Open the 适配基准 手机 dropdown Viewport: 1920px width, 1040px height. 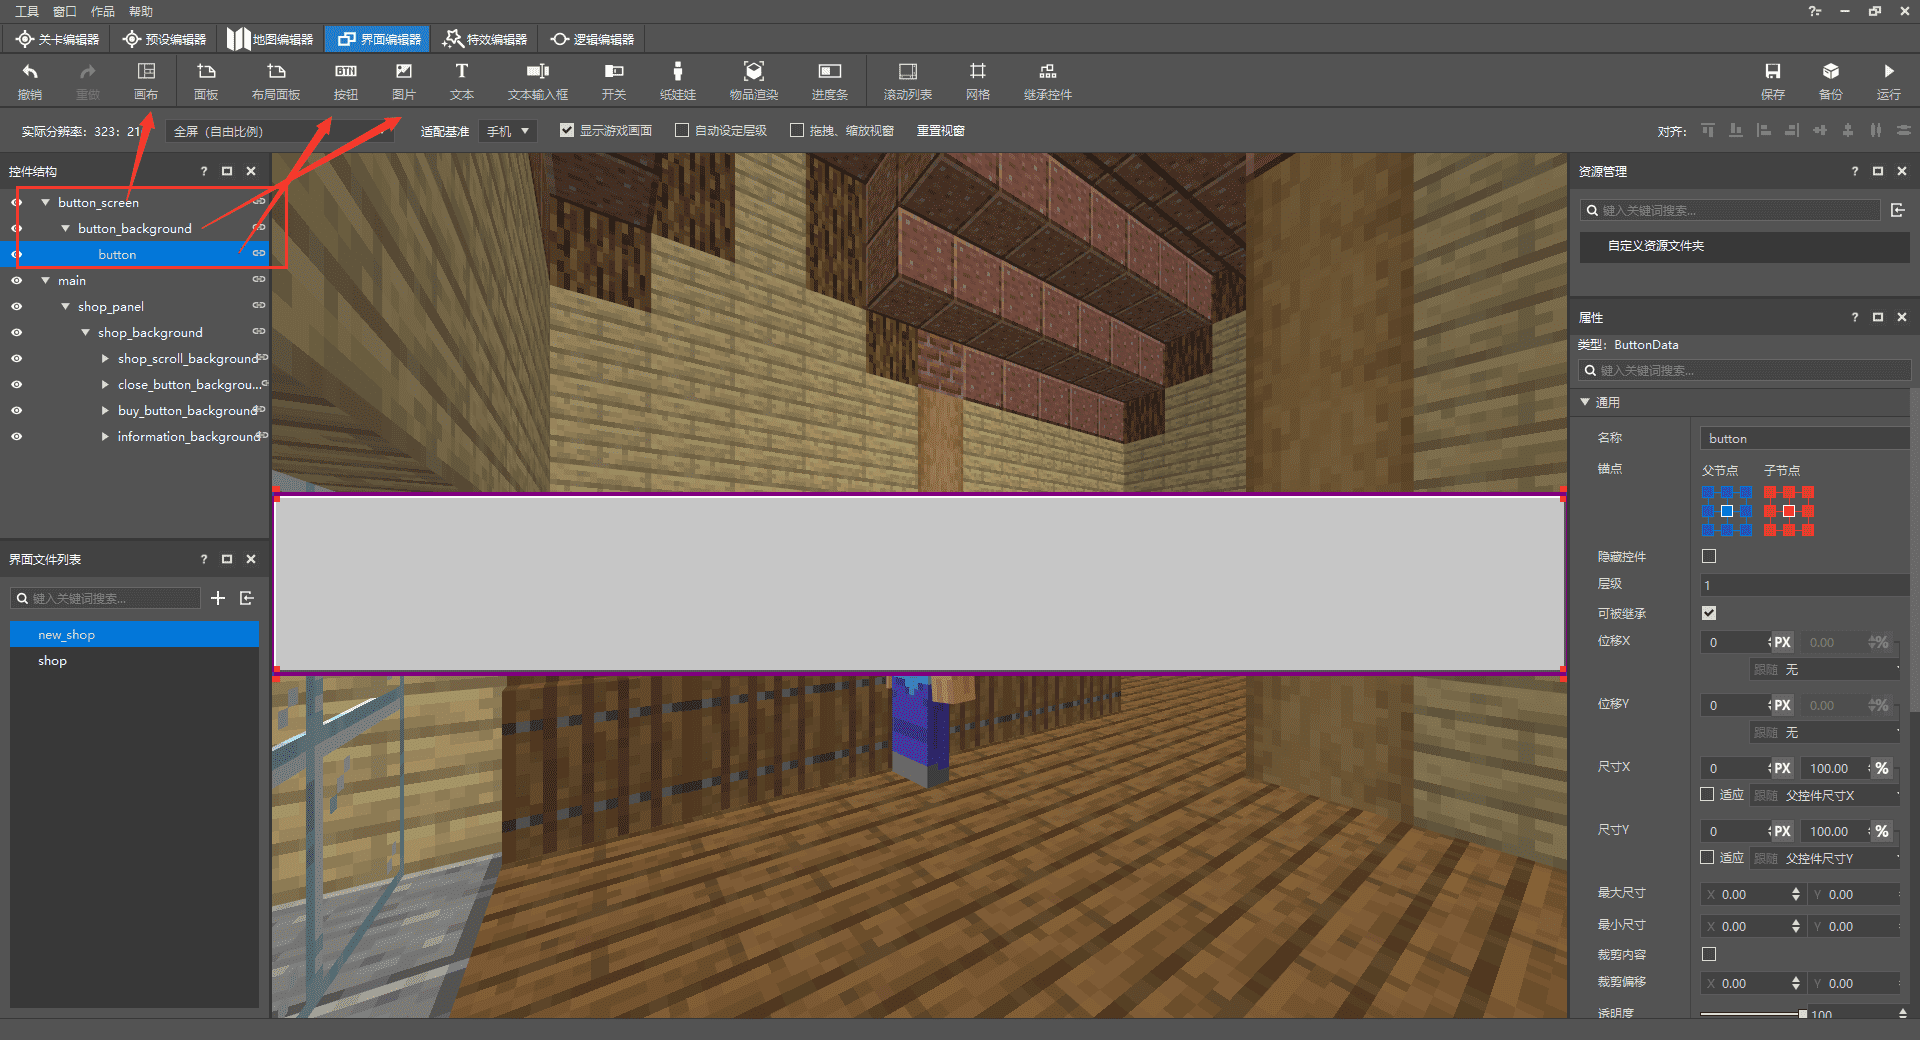pyautogui.click(x=508, y=131)
